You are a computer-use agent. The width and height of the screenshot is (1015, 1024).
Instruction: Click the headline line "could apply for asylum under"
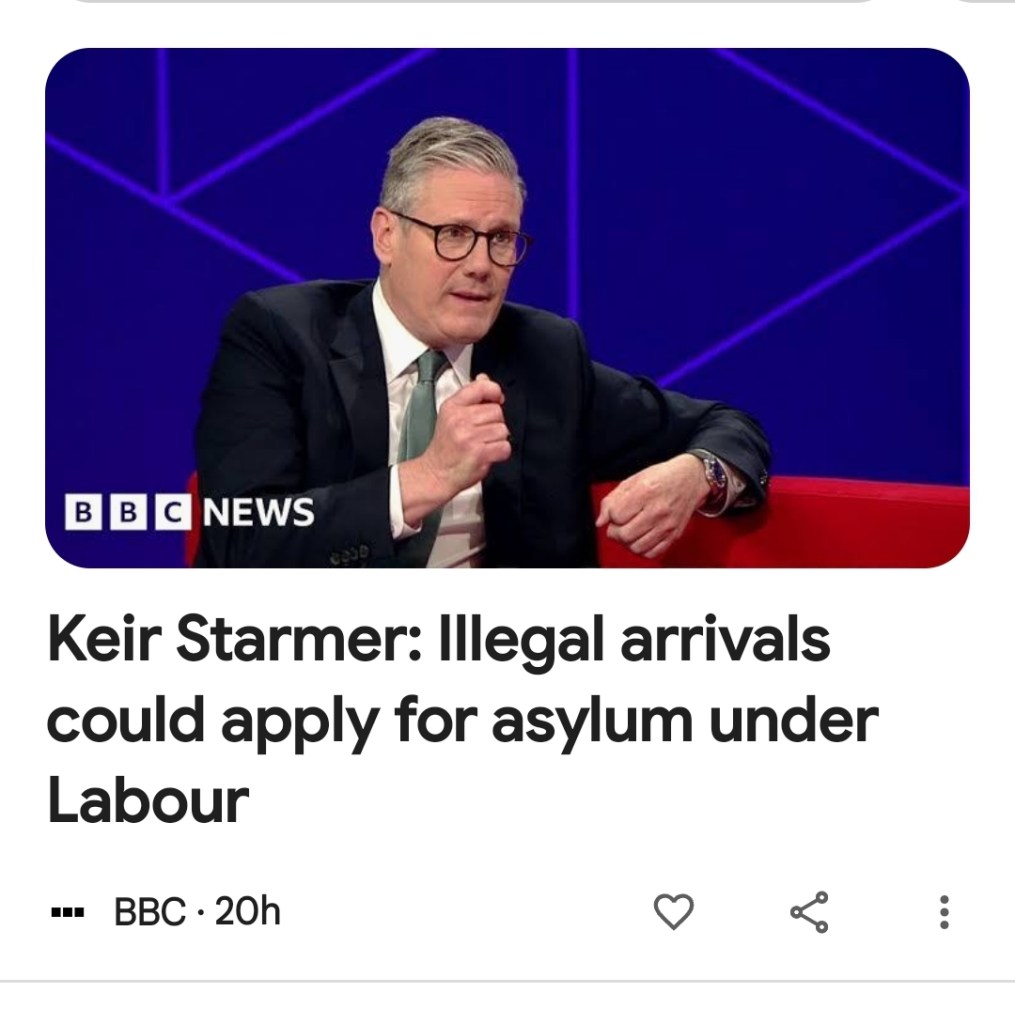pyautogui.click(x=463, y=722)
